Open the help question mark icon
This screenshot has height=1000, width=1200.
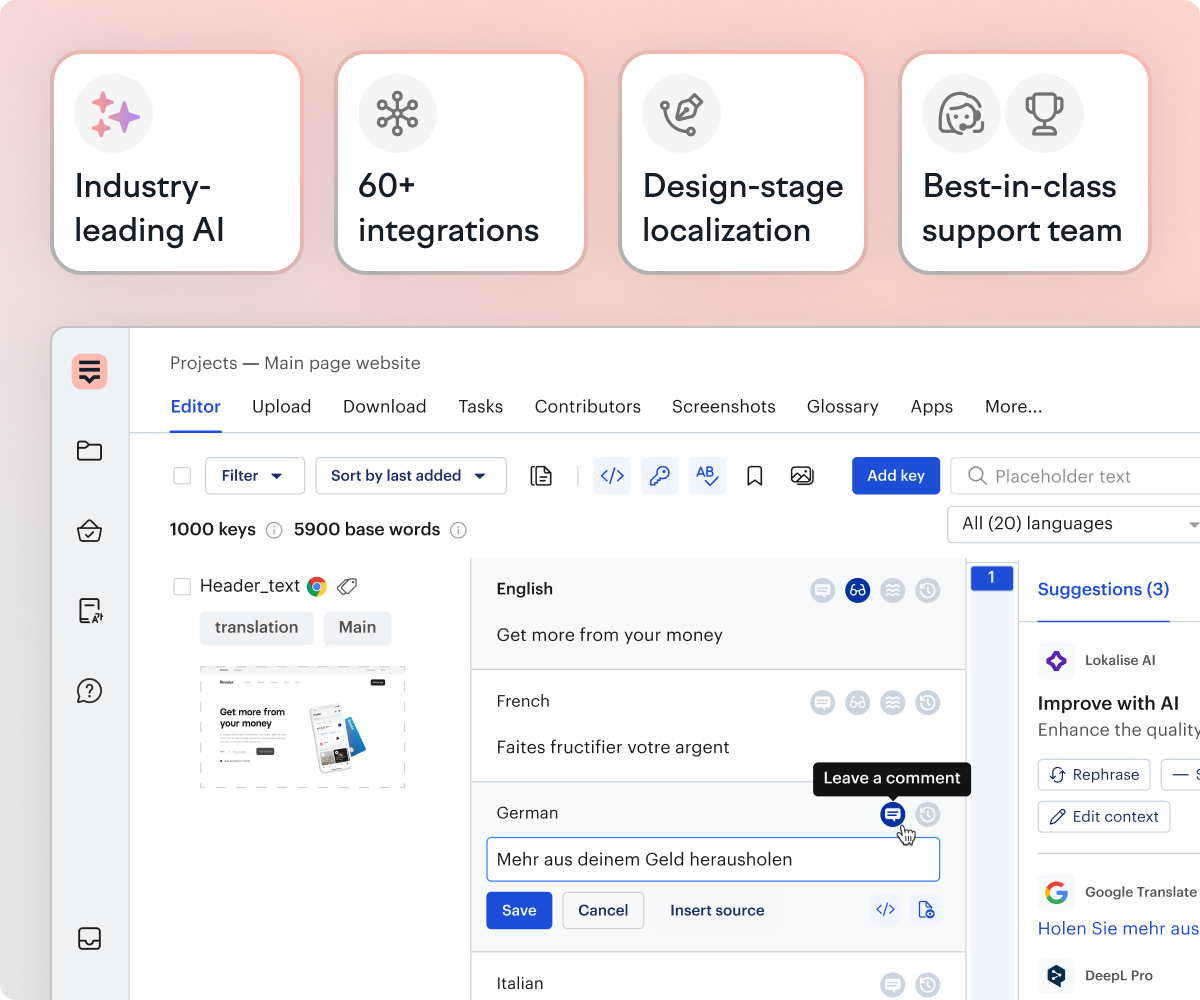pyautogui.click(x=90, y=691)
